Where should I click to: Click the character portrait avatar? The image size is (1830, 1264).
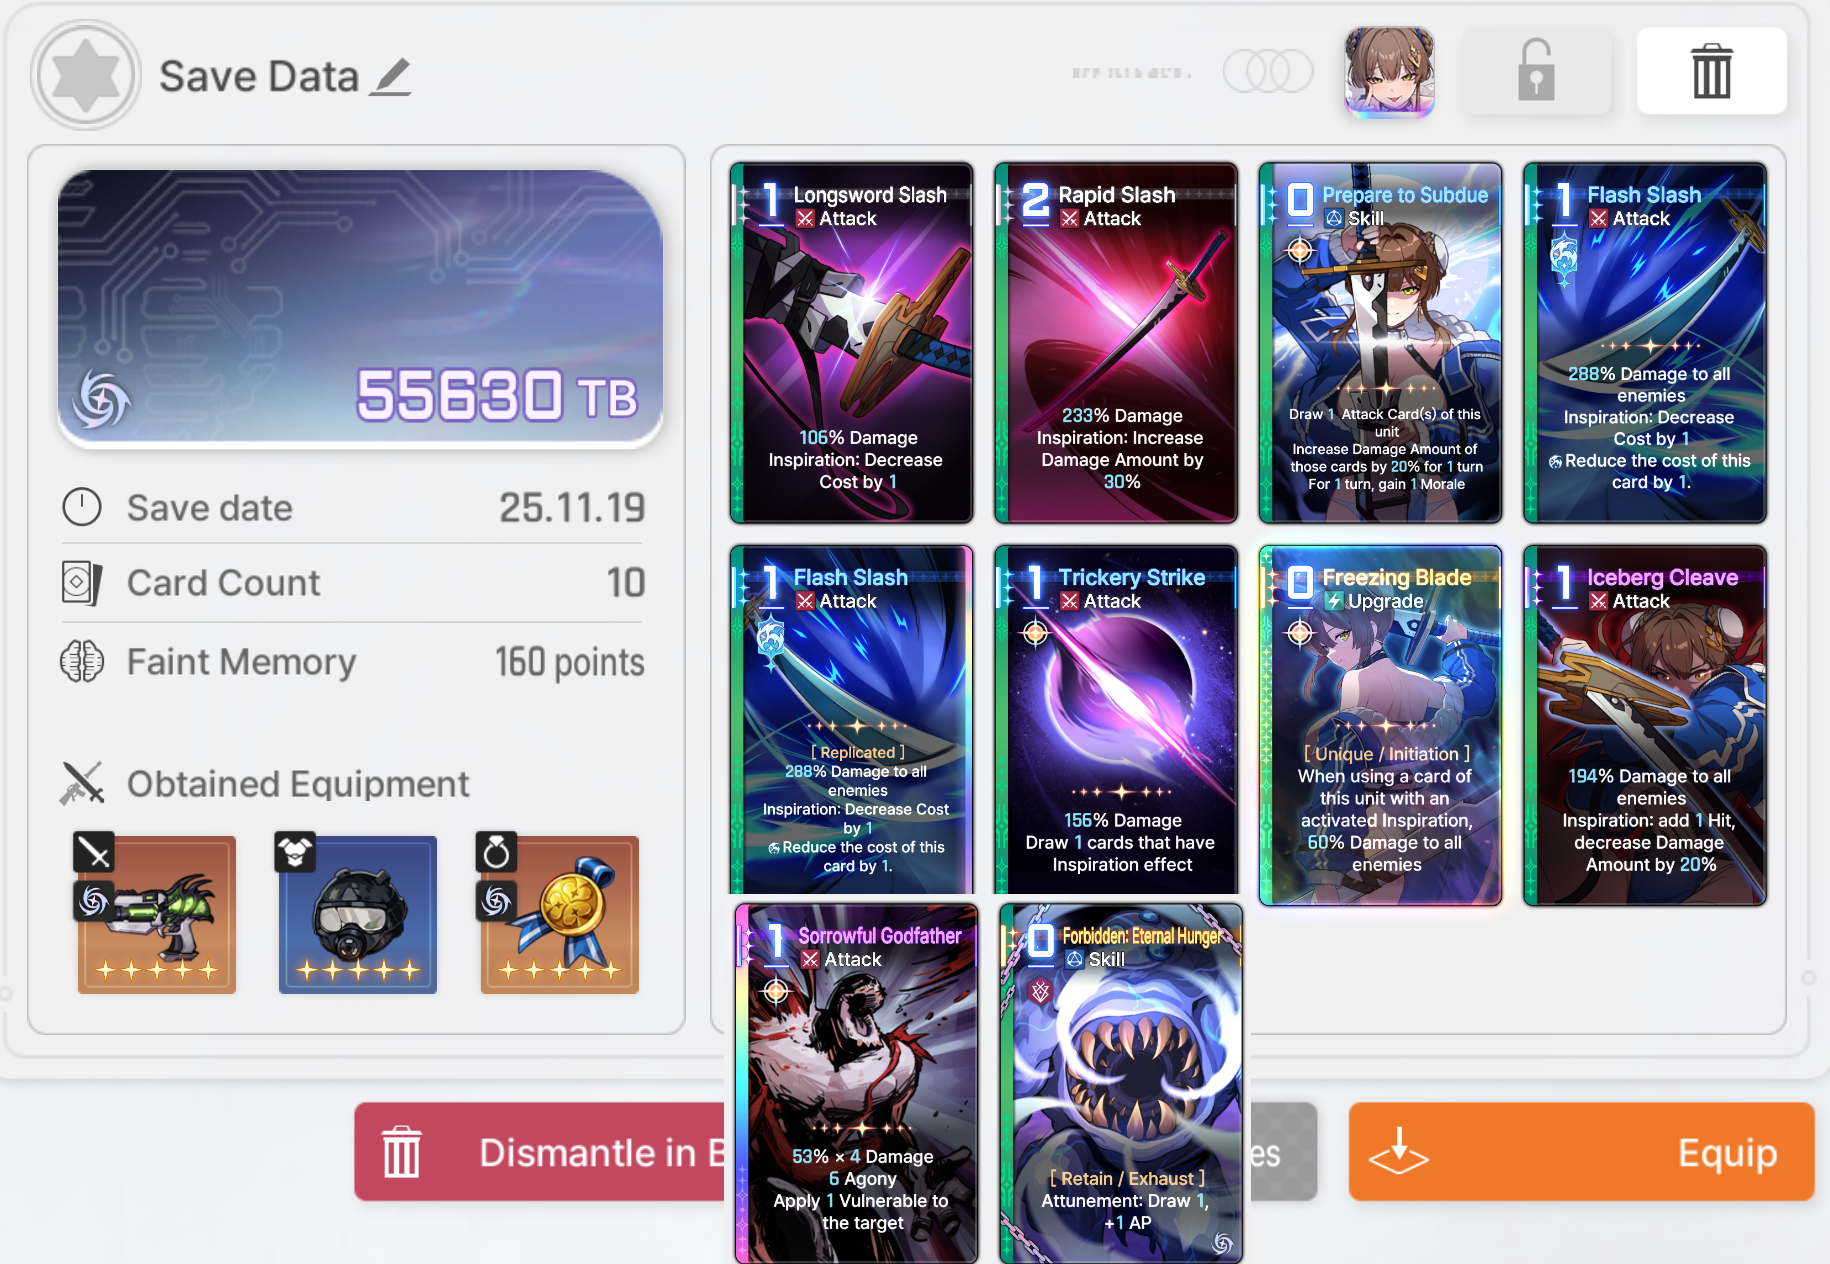click(1389, 71)
